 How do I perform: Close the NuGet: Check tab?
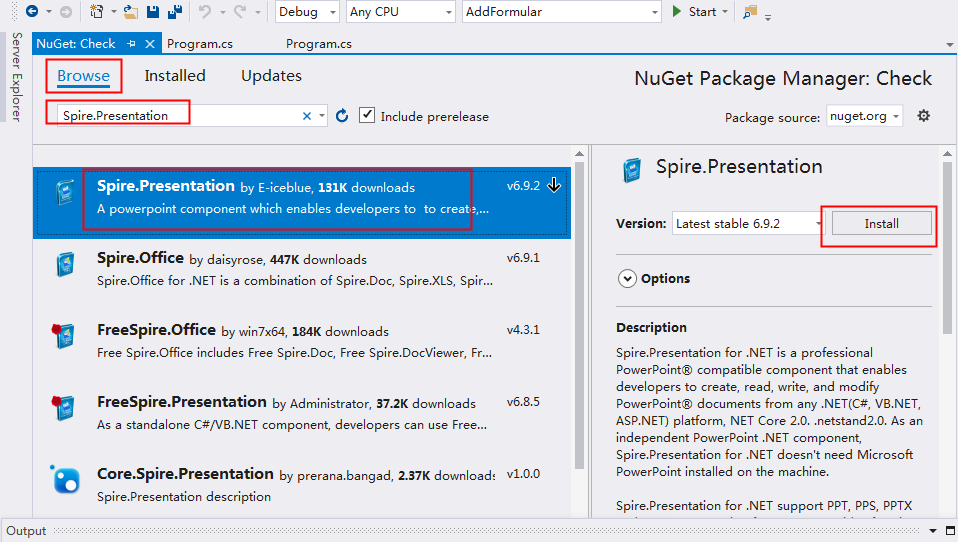(150, 43)
